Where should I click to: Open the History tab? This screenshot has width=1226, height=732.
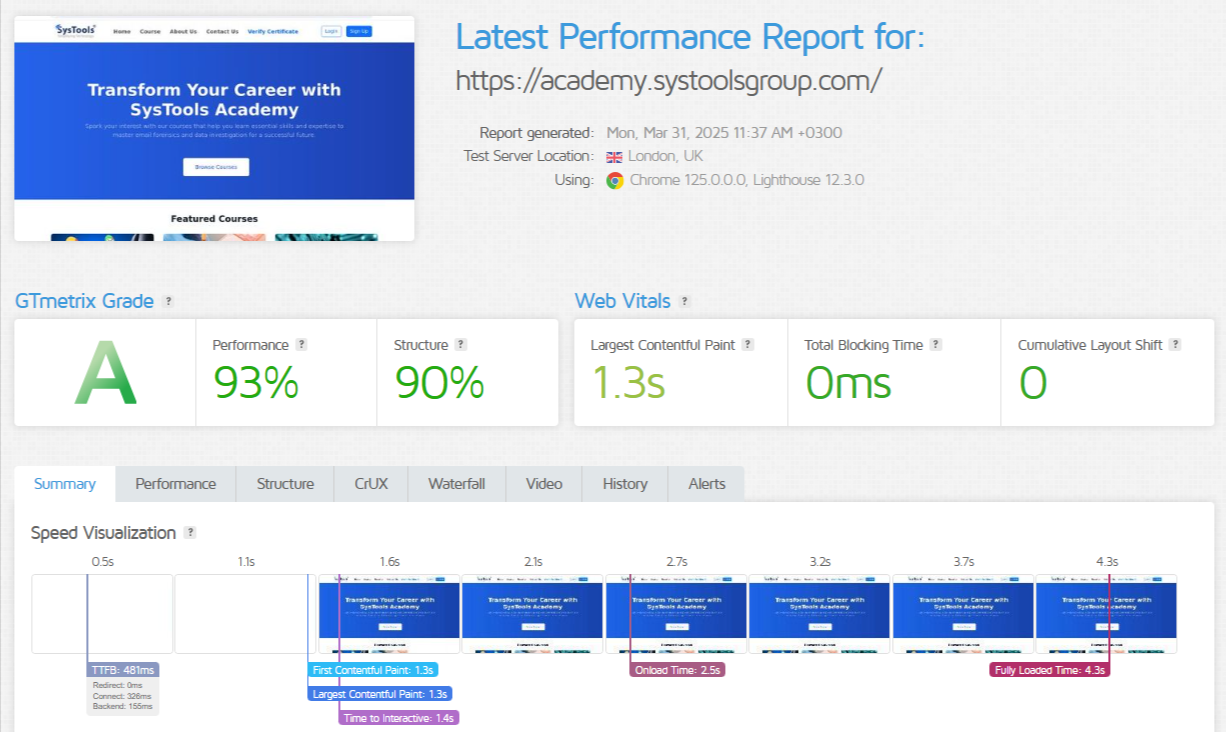click(x=625, y=484)
